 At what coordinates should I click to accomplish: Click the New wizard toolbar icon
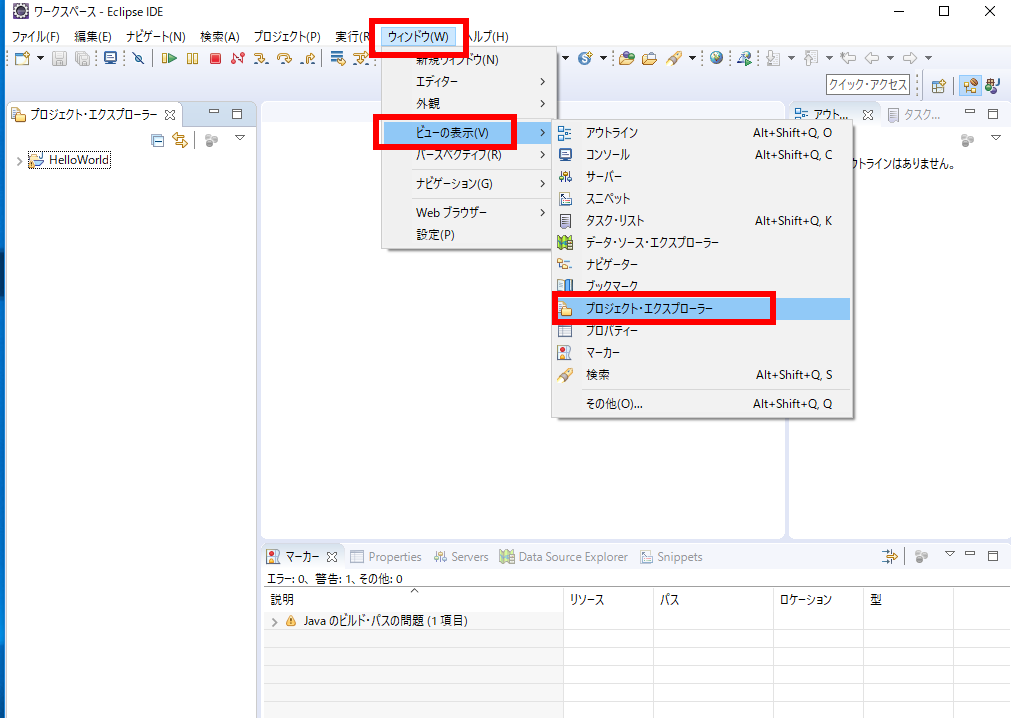23,59
